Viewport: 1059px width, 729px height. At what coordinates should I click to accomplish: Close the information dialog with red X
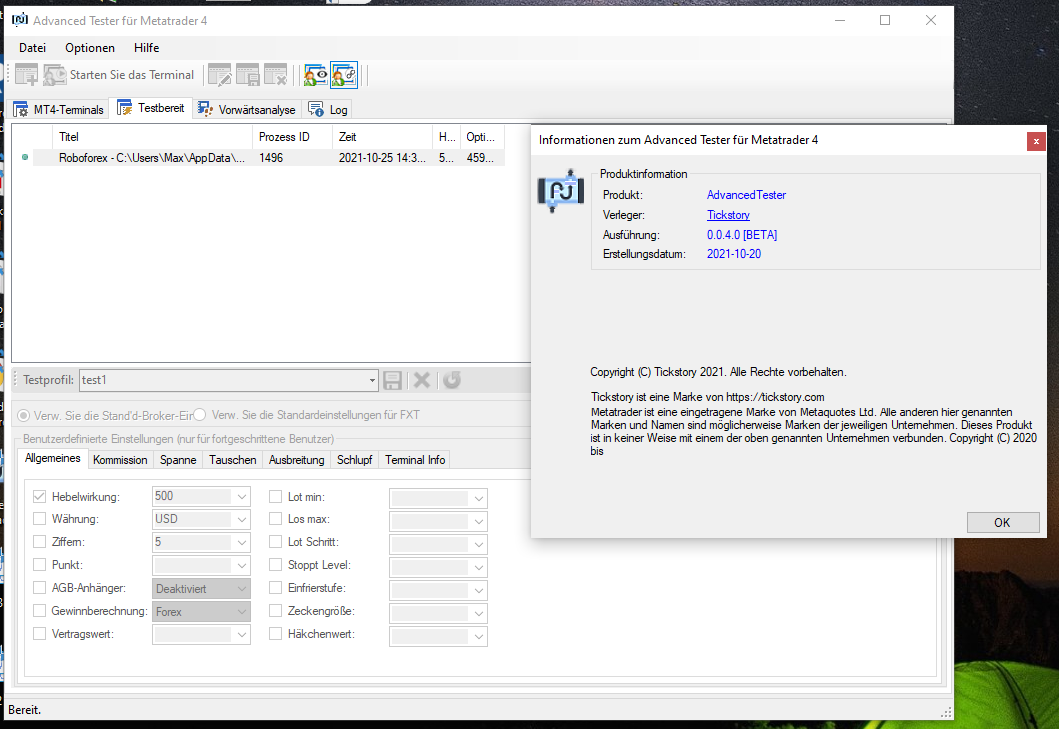coord(1036,141)
